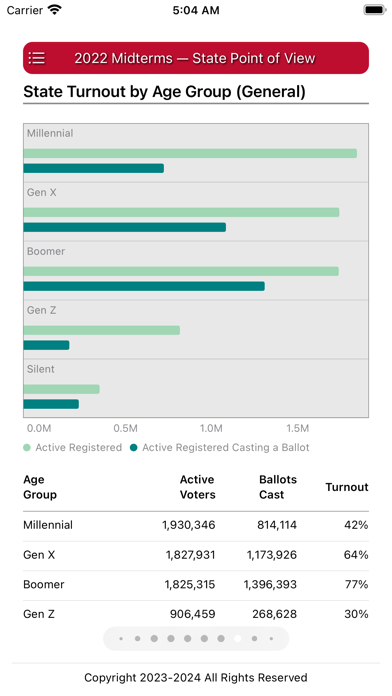Select the Millennial active registered bar
This screenshot has height=696, width=392.
pyautogui.click(x=190, y=154)
